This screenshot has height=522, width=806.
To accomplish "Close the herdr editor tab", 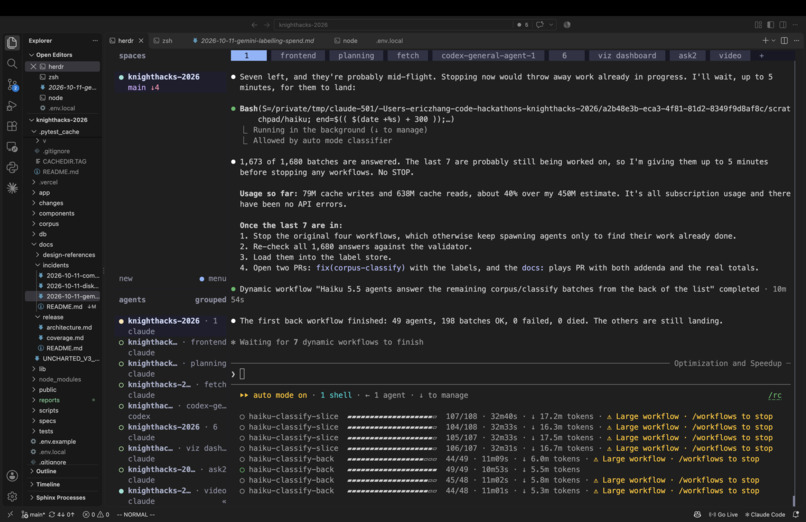I will coord(141,41).
